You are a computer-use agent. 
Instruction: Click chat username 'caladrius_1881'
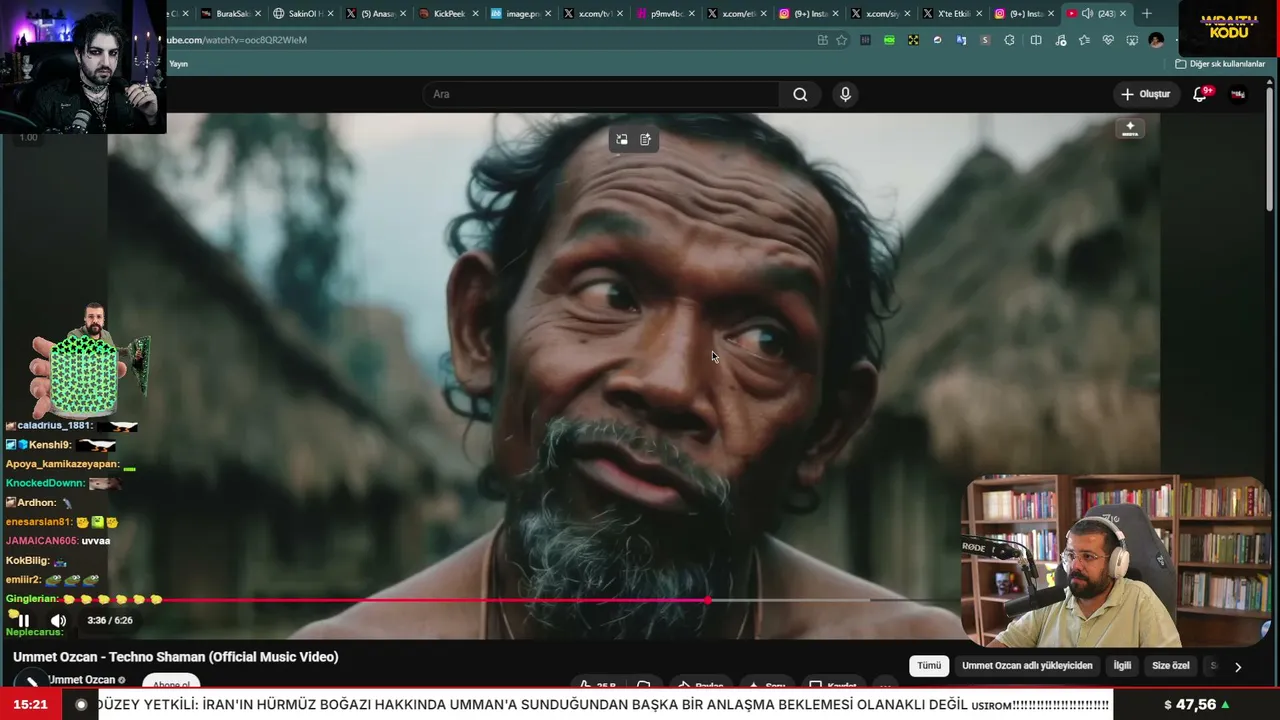(x=55, y=426)
